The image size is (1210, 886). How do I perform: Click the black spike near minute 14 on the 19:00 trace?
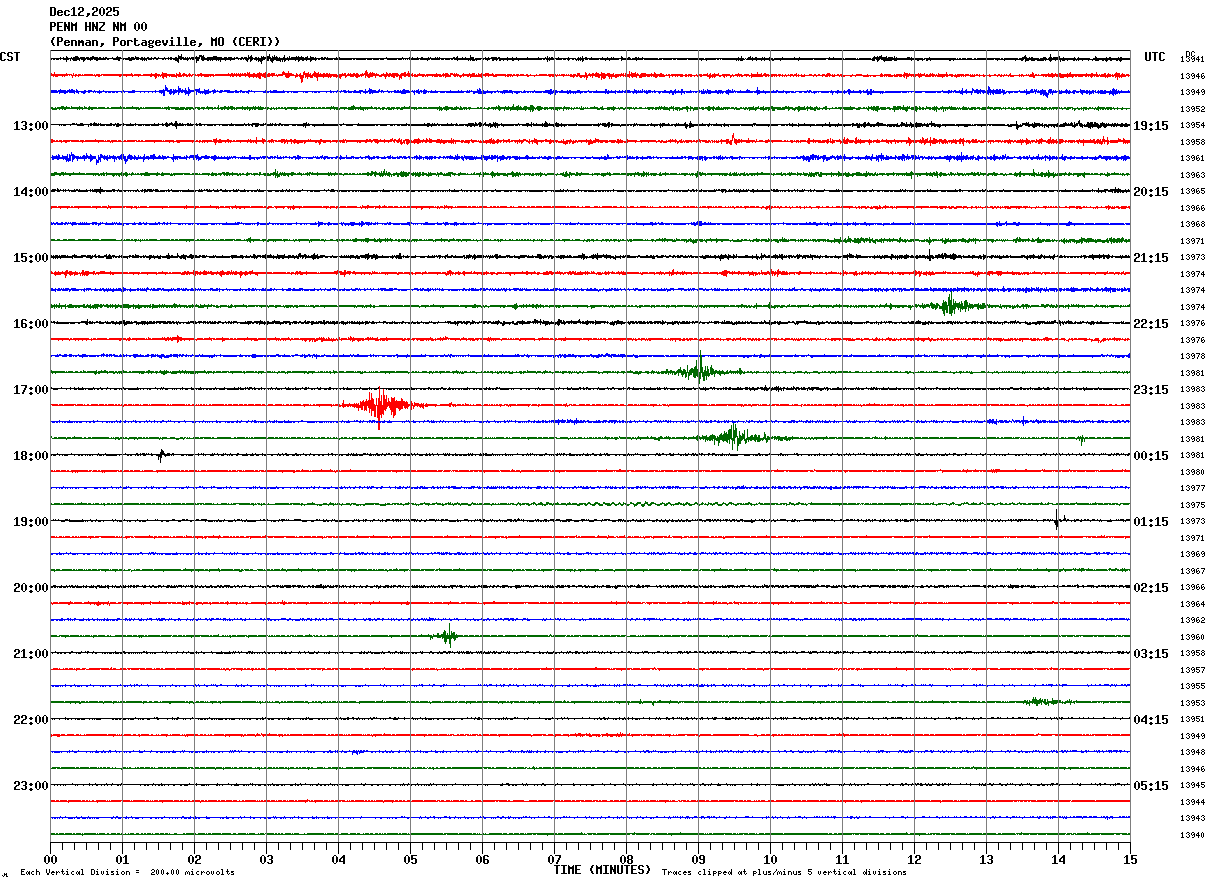[1058, 519]
